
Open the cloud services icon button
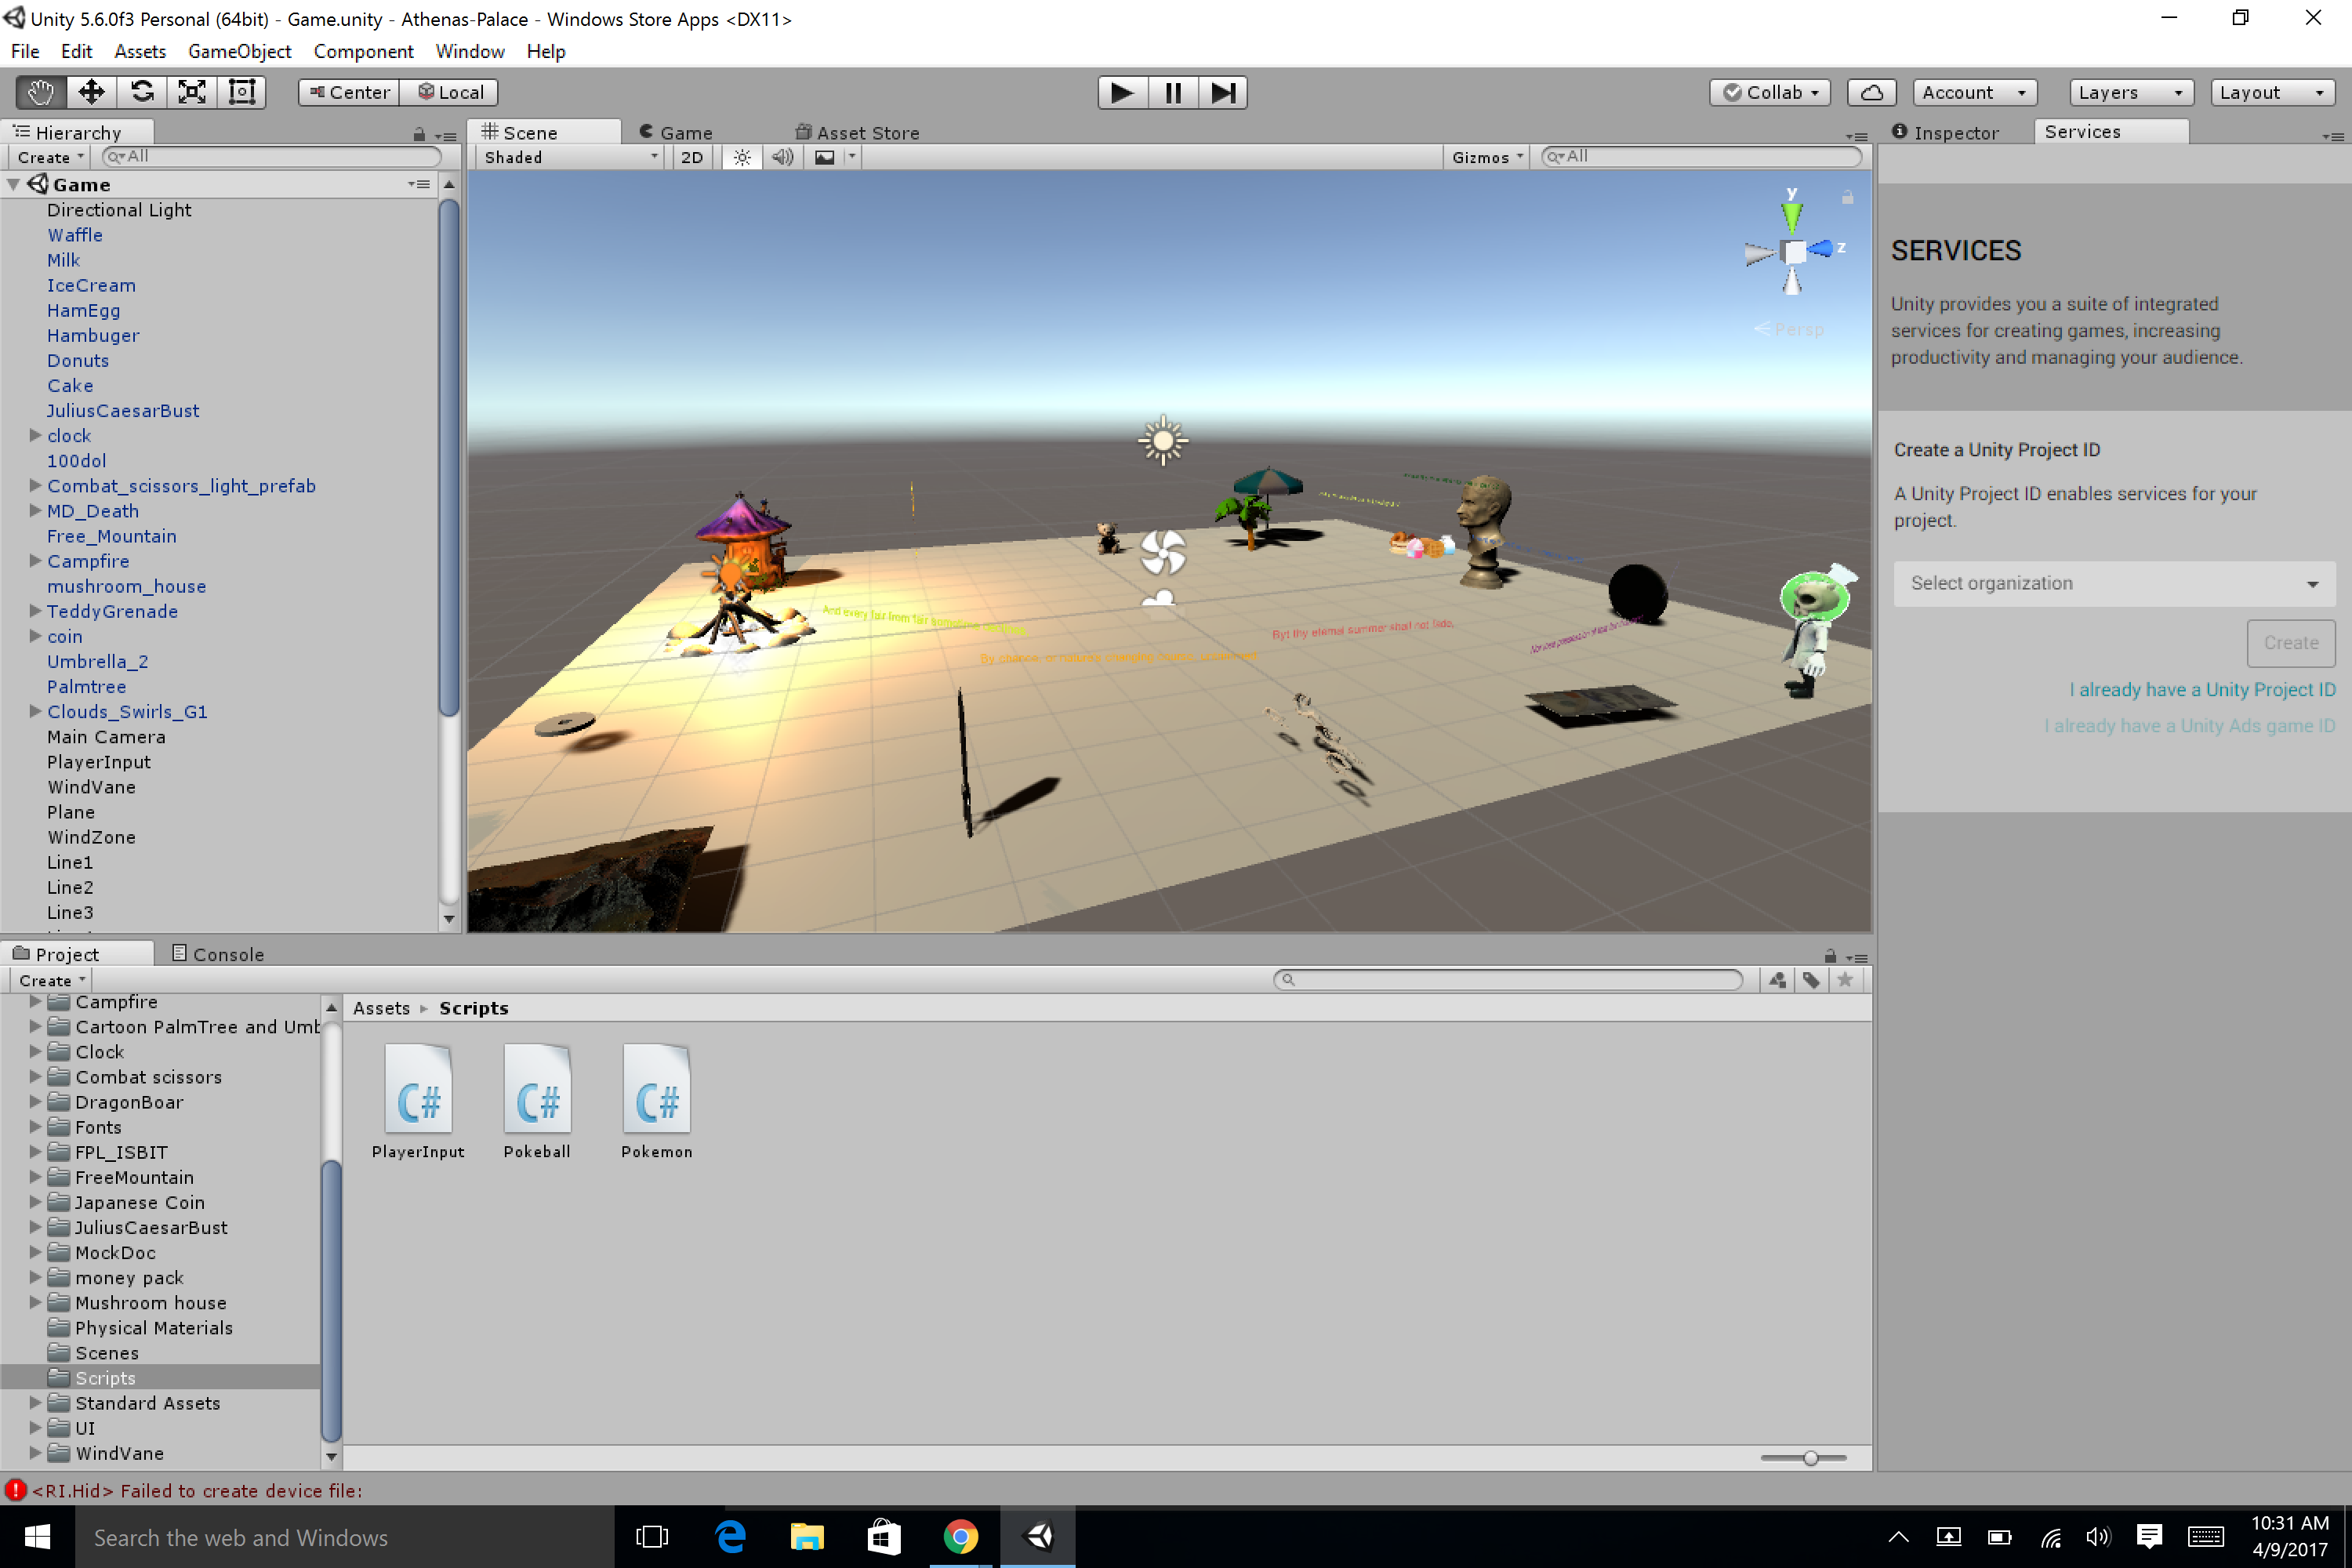pyautogui.click(x=1872, y=92)
